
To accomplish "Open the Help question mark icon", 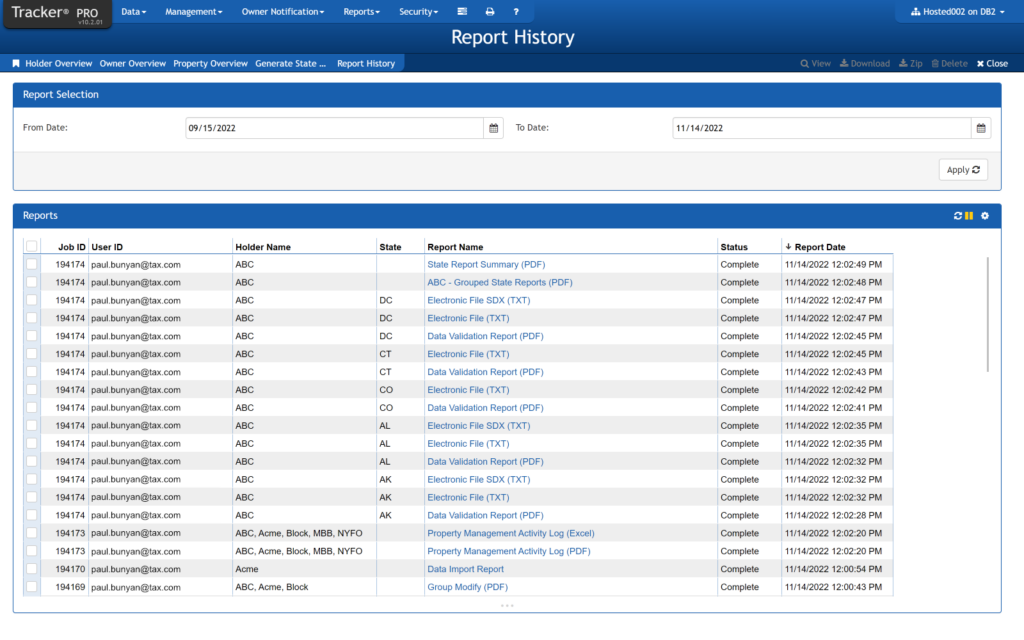I will tap(516, 11).
